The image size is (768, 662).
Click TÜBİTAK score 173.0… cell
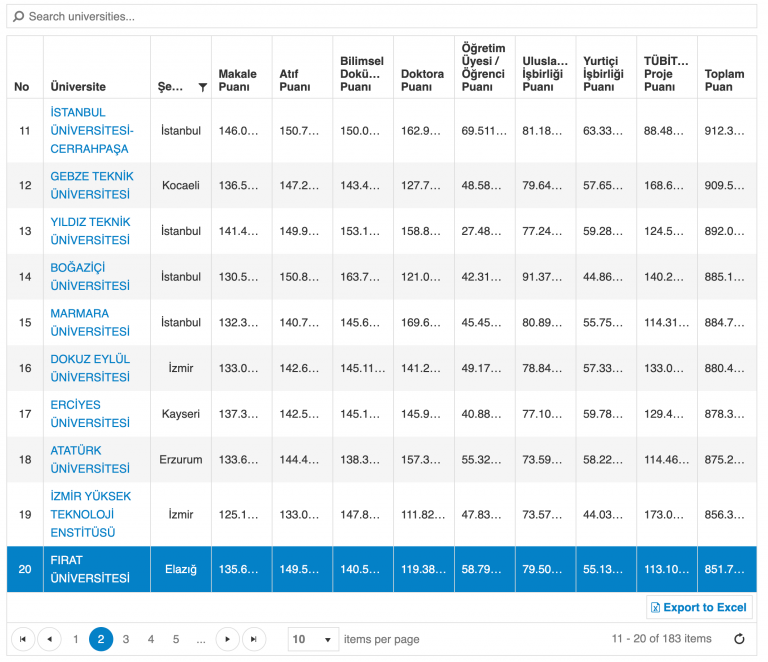click(667, 515)
